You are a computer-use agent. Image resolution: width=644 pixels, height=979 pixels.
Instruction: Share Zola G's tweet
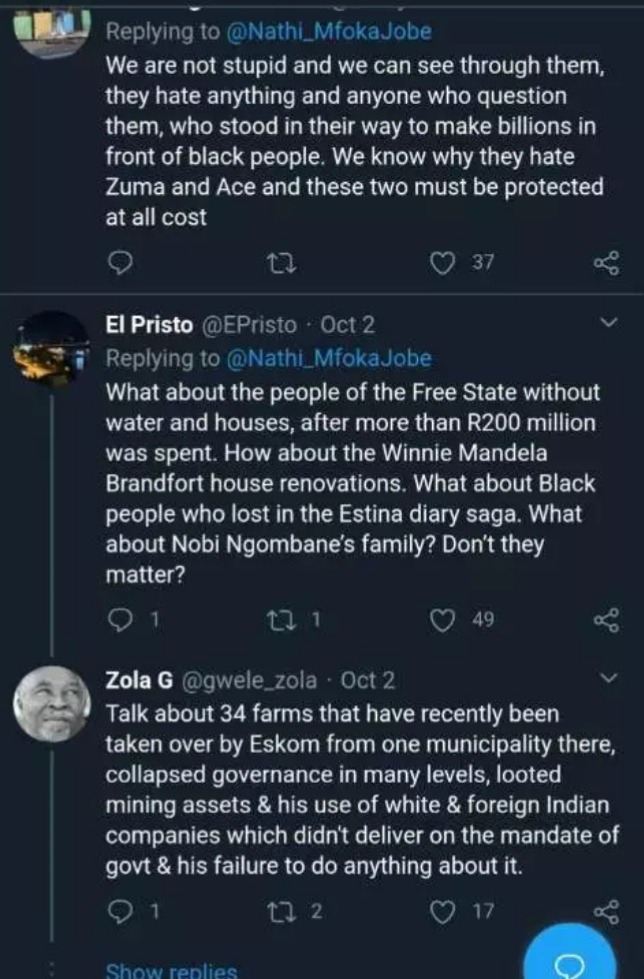point(607,912)
